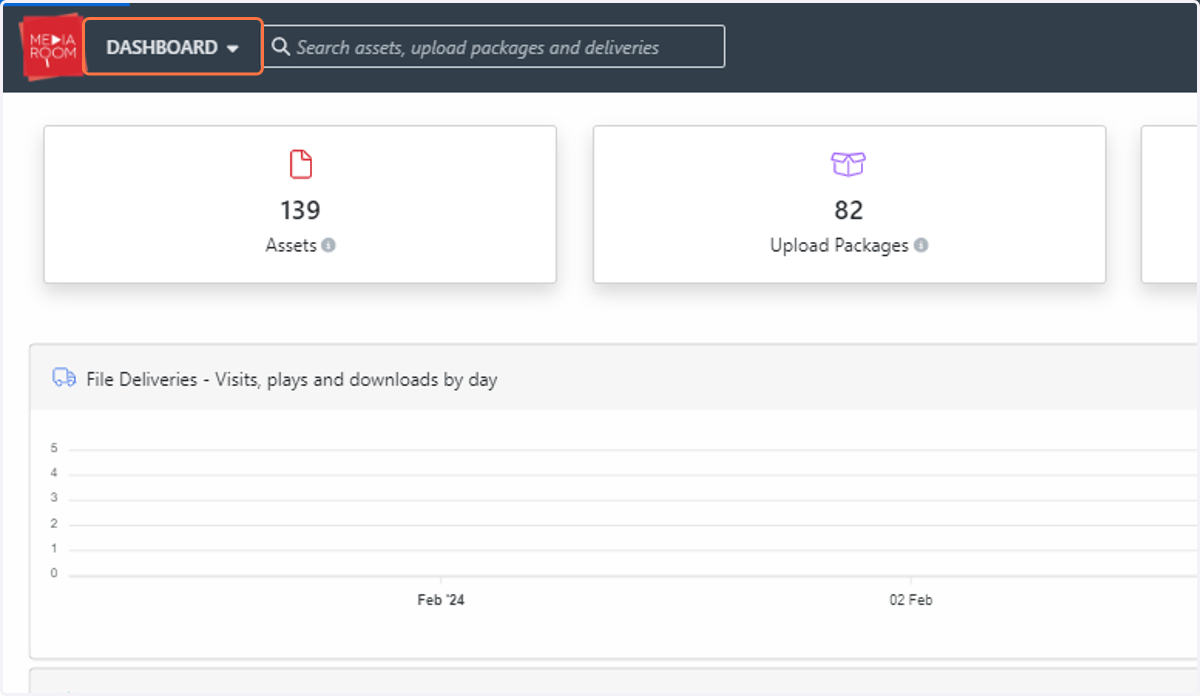
Task: Click the File Deliveries truck icon
Action: 64,378
